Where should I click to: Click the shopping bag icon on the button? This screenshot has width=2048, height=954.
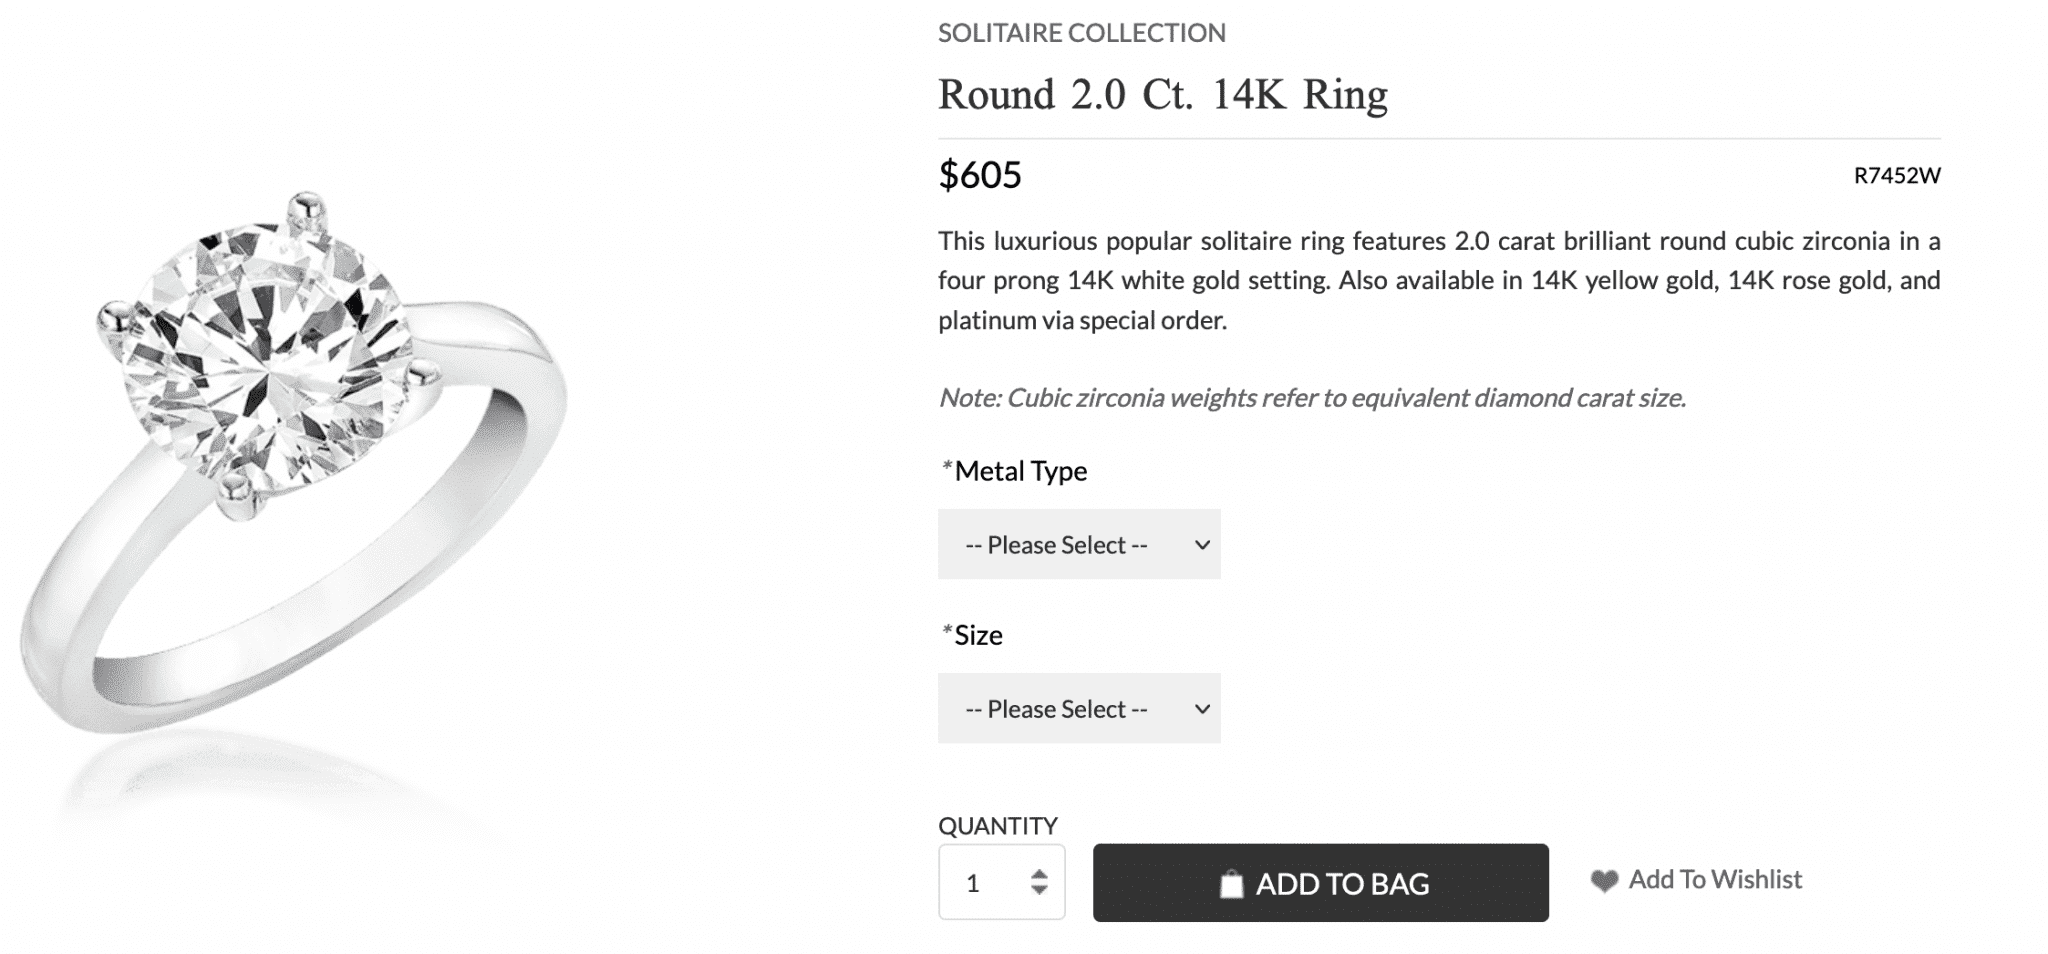pos(1231,884)
